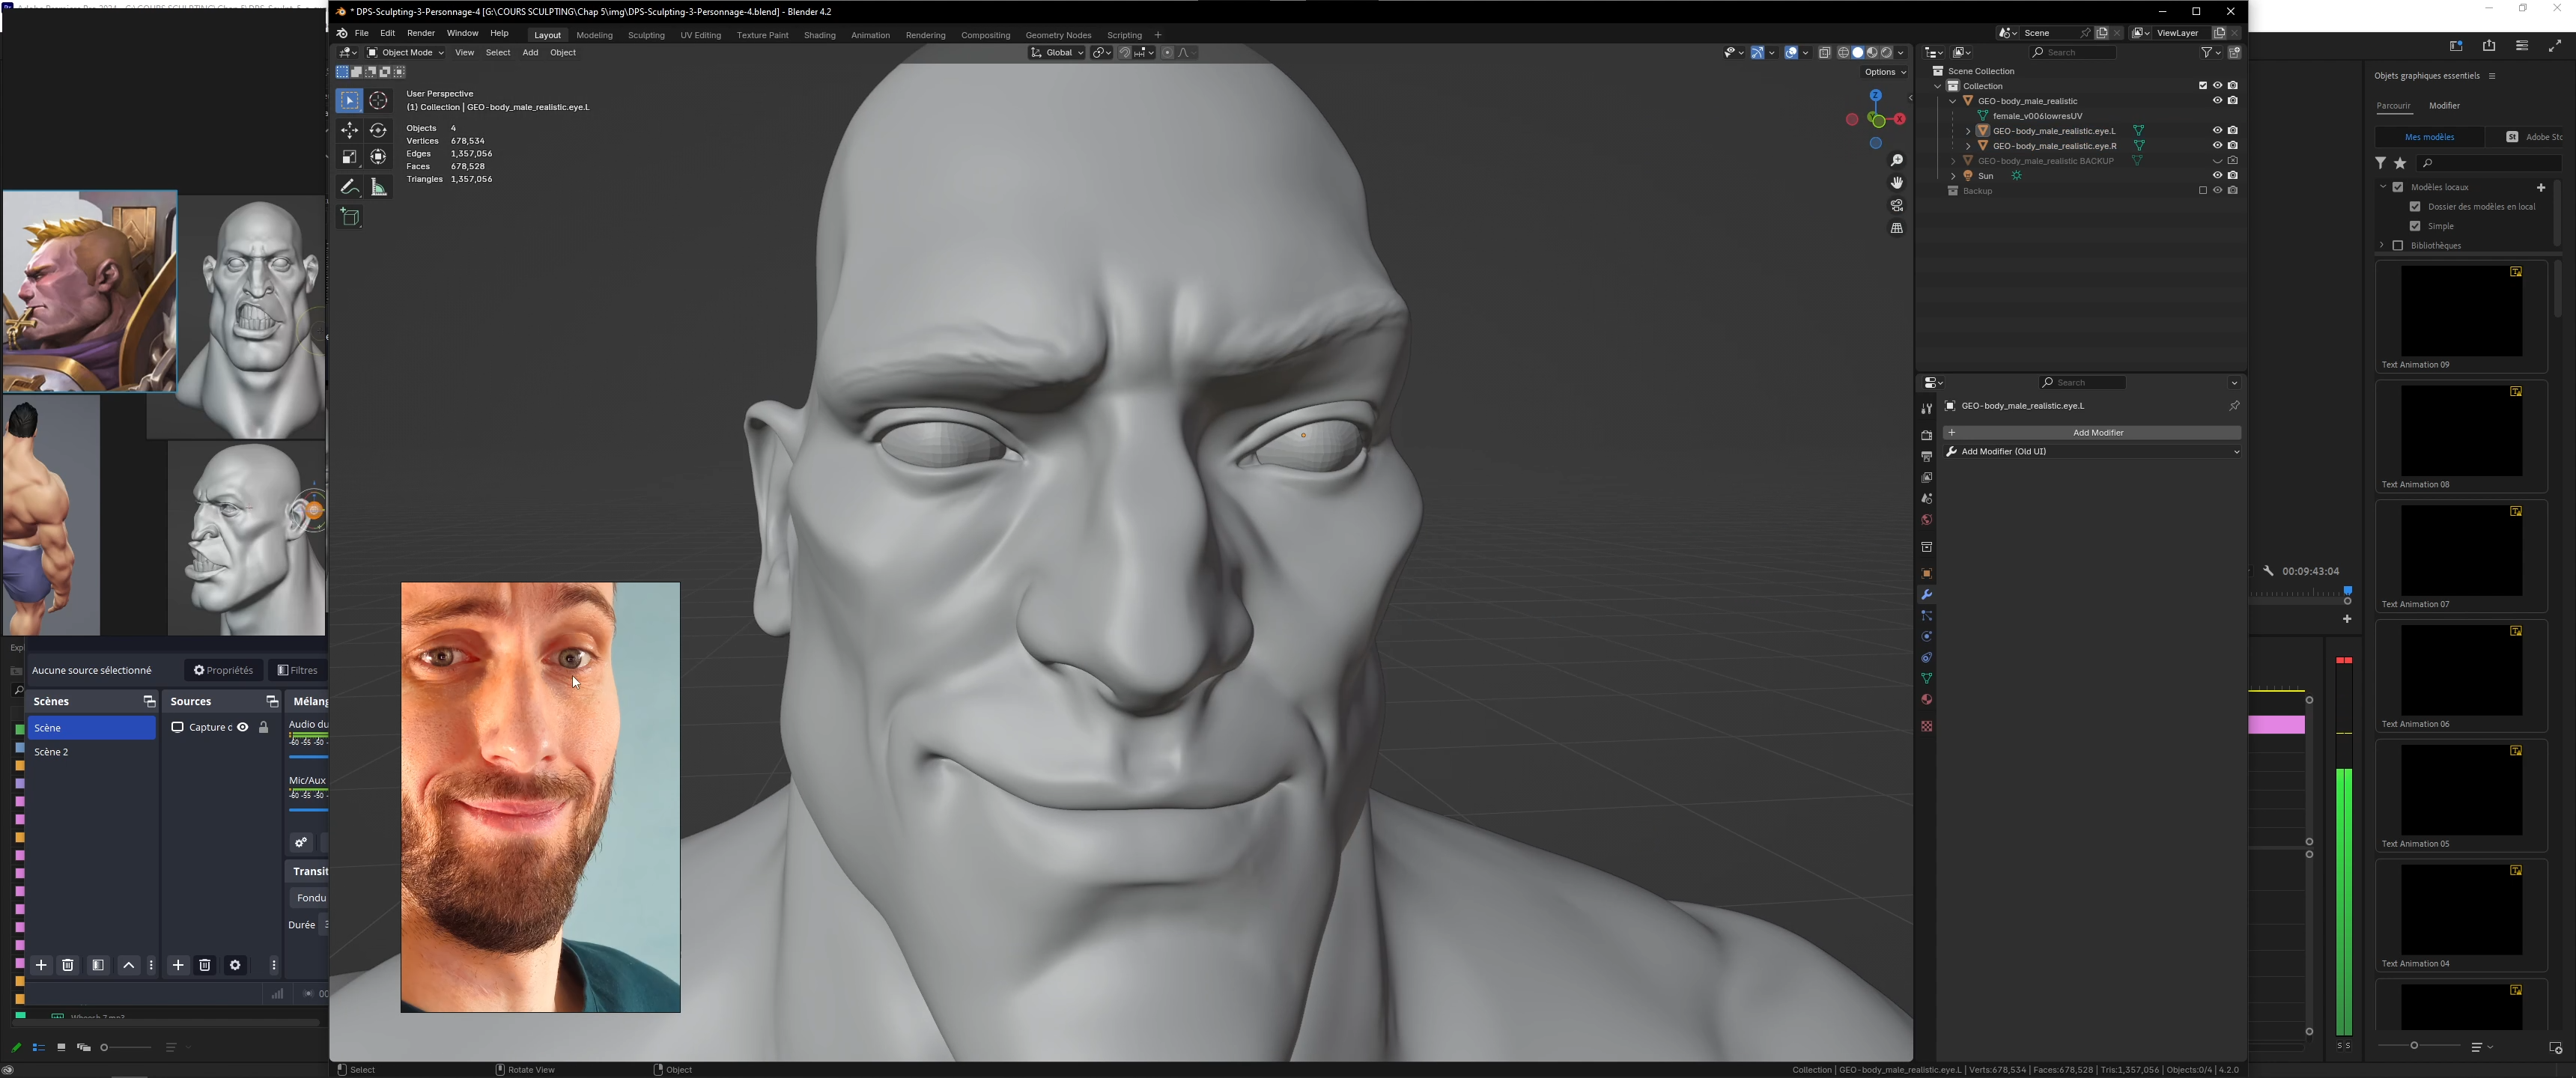Screen dimensions: 2576x1078
Task: Switch to the Sculpting workspace tab
Action: pyautogui.click(x=646, y=35)
